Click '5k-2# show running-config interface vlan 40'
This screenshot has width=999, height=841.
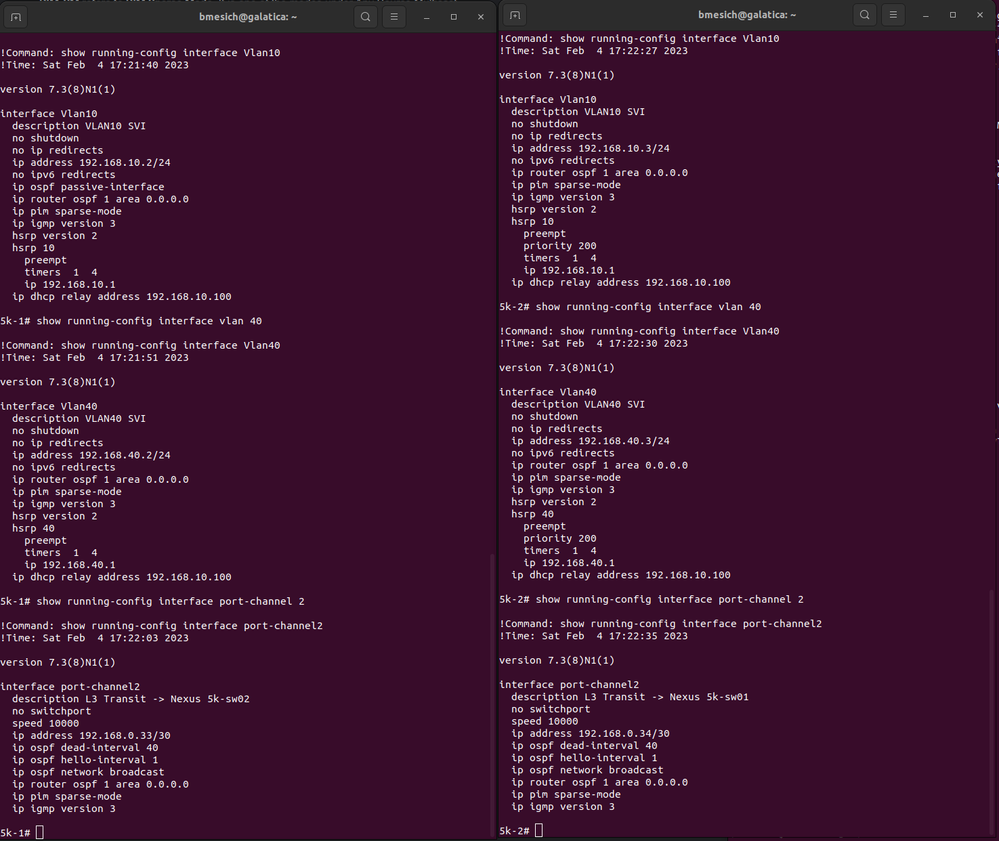(630, 306)
